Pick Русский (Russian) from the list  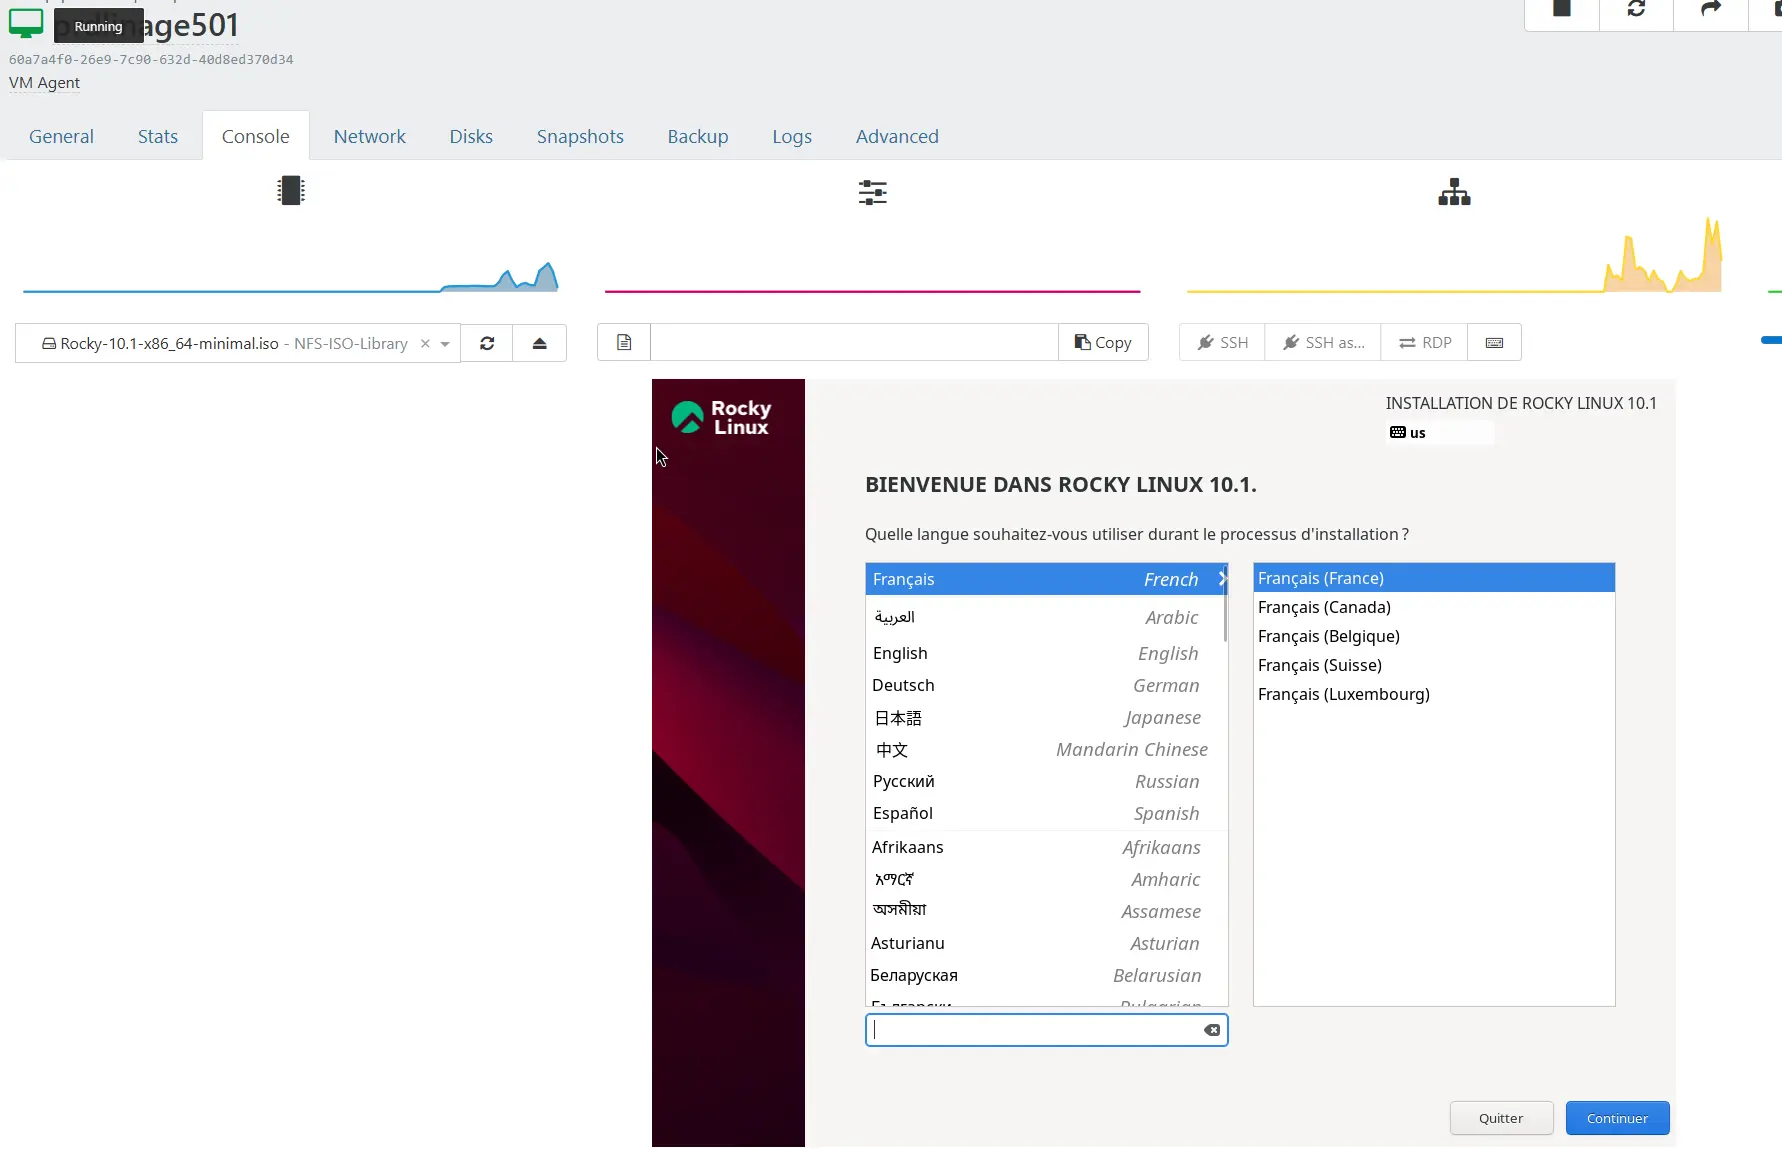tap(1045, 781)
